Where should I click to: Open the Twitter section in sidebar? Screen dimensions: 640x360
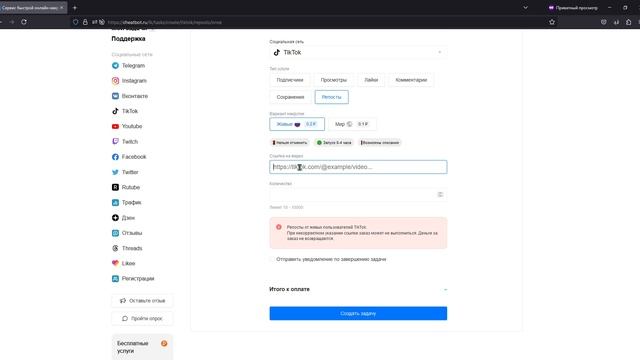click(125, 172)
